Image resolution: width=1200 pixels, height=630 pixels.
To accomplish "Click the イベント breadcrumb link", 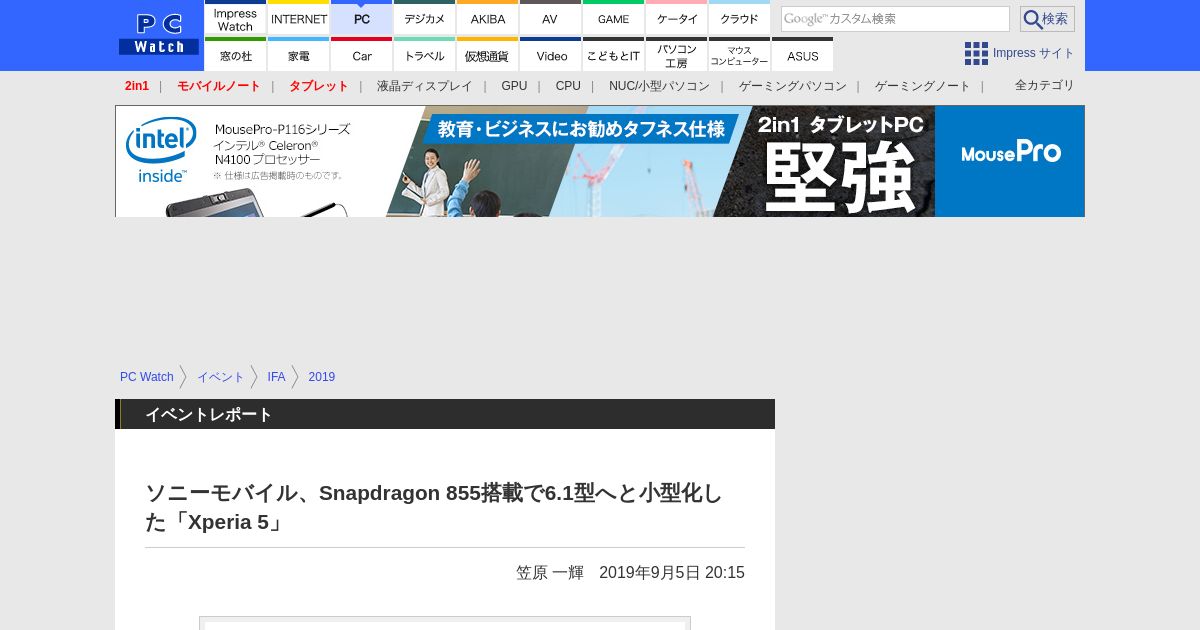I will tap(221, 377).
